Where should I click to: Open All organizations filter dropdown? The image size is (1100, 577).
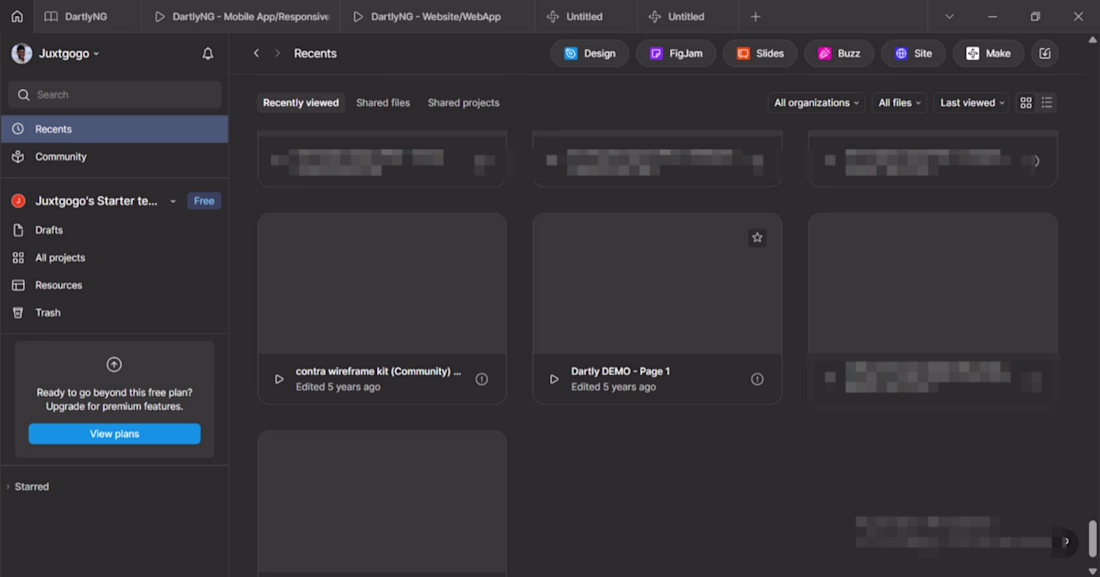pyautogui.click(x=816, y=103)
